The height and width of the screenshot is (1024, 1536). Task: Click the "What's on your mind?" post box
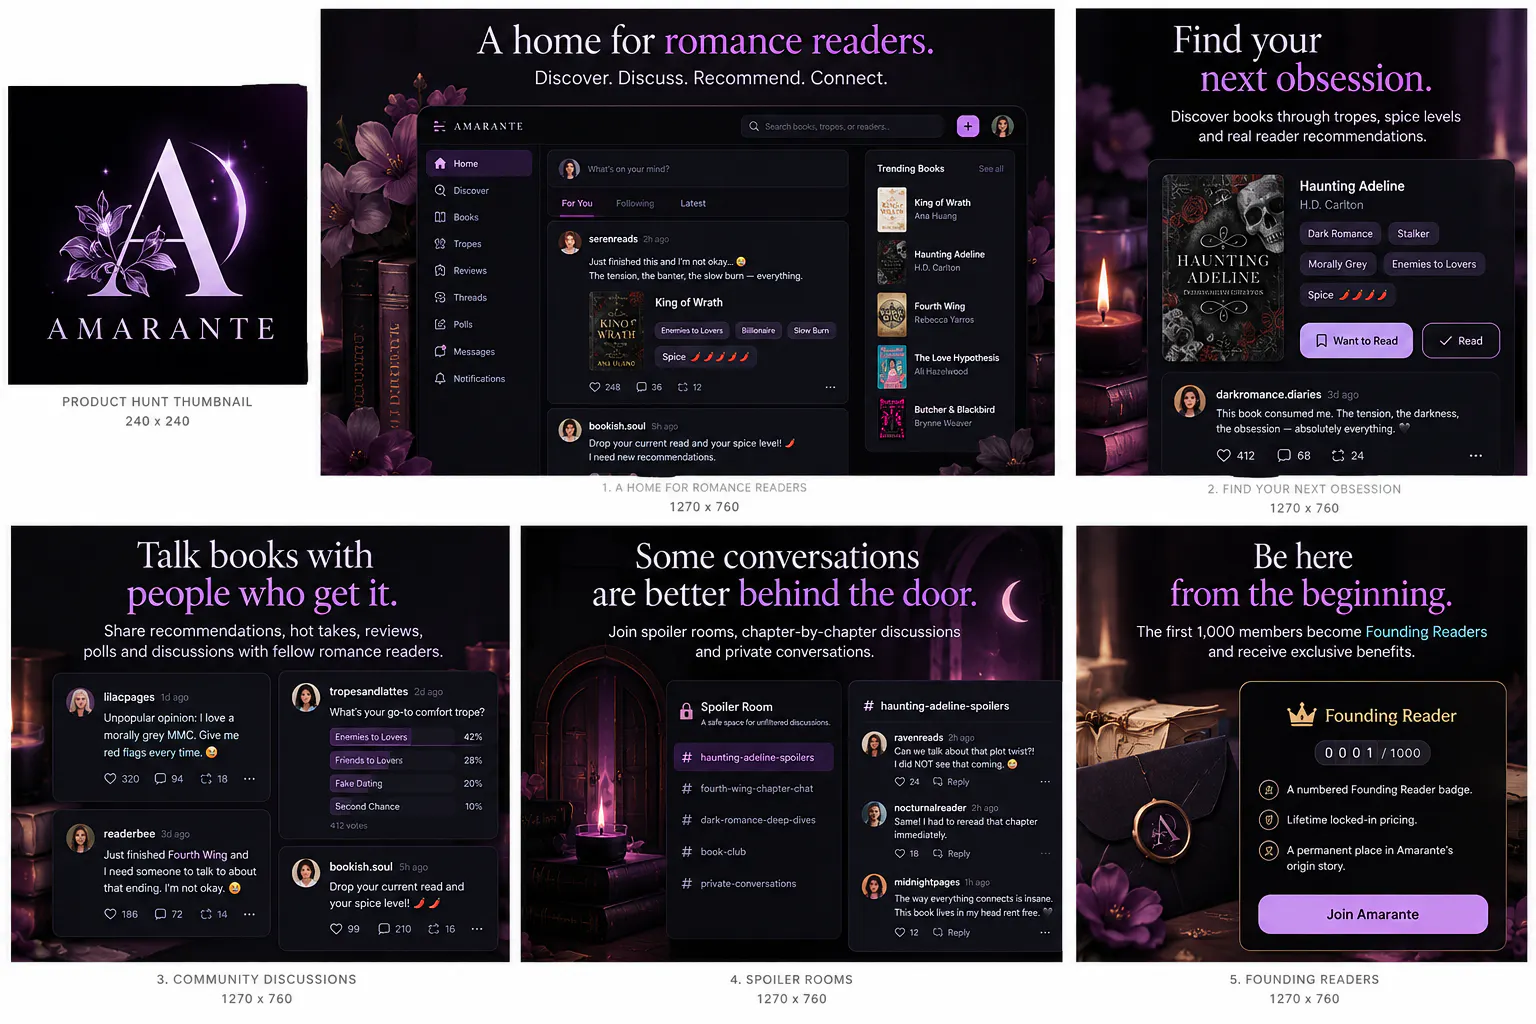(697, 169)
